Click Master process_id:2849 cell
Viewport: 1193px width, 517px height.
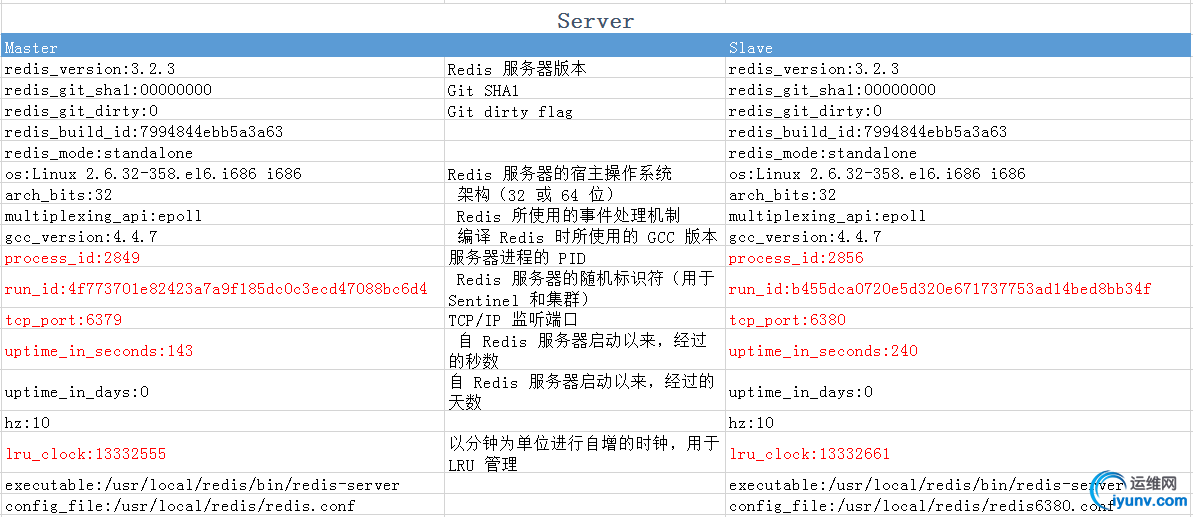pos(222,257)
